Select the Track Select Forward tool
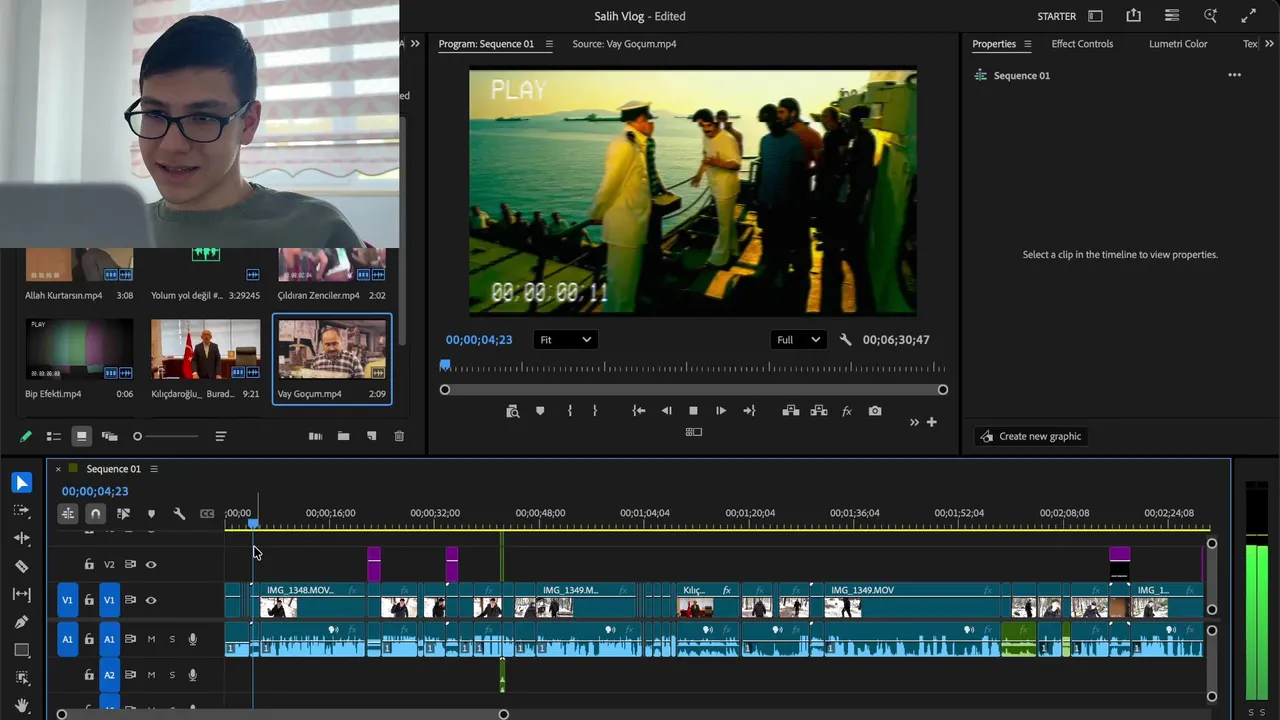The height and width of the screenshot is (720, 1280). point(22,510)
